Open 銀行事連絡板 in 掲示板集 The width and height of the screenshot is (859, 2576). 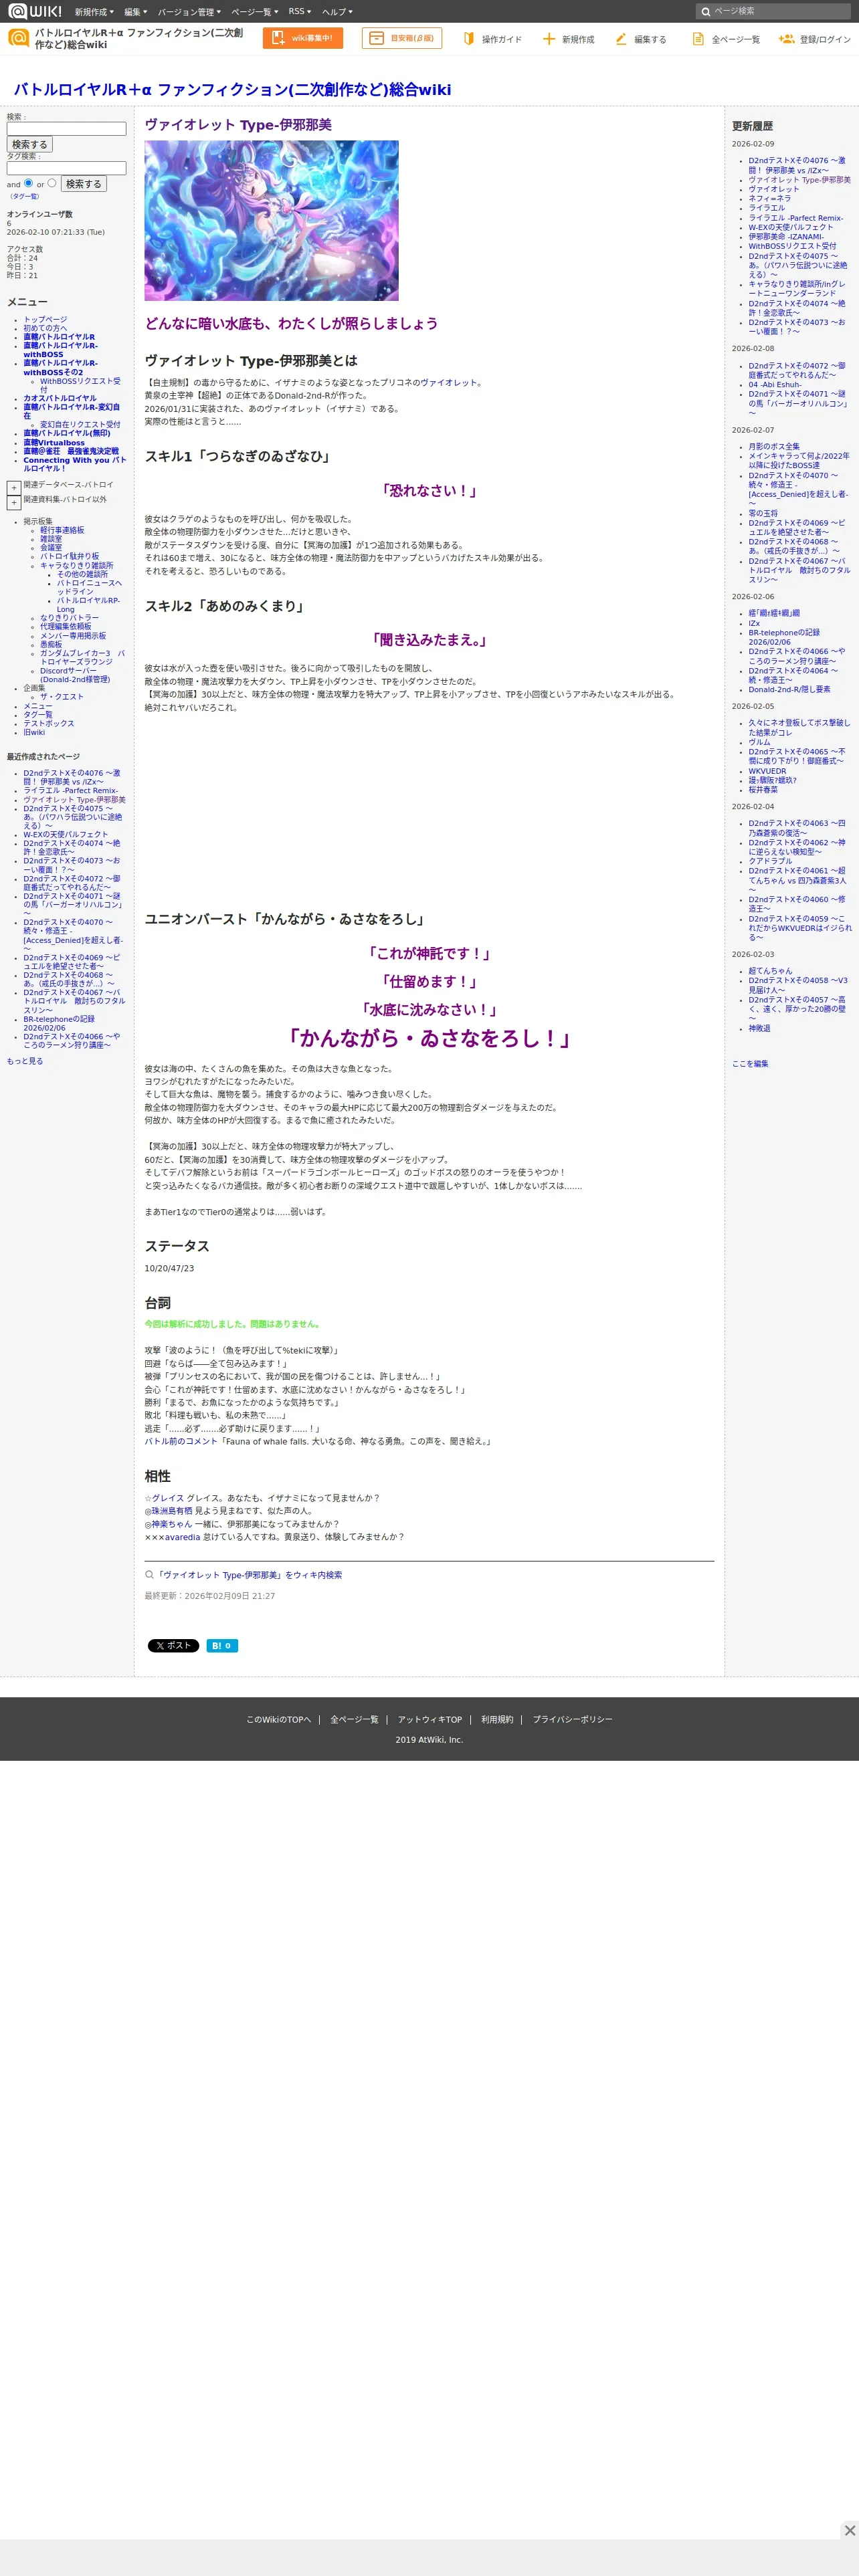[62, 530]
